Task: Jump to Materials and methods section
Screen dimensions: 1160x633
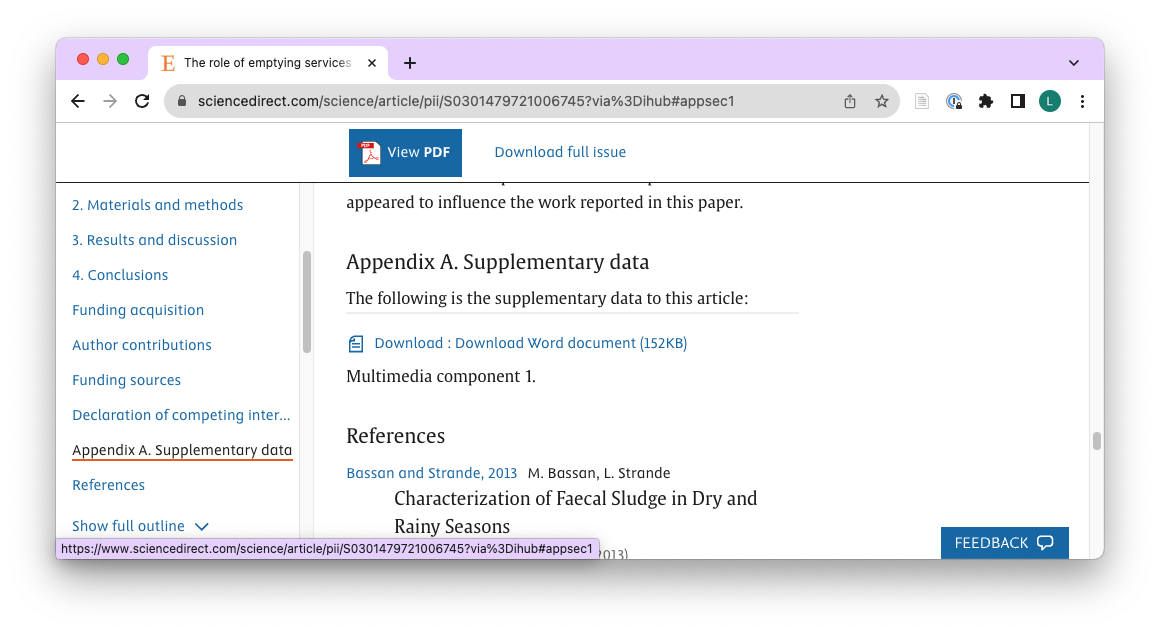Action: coord(157,205)
